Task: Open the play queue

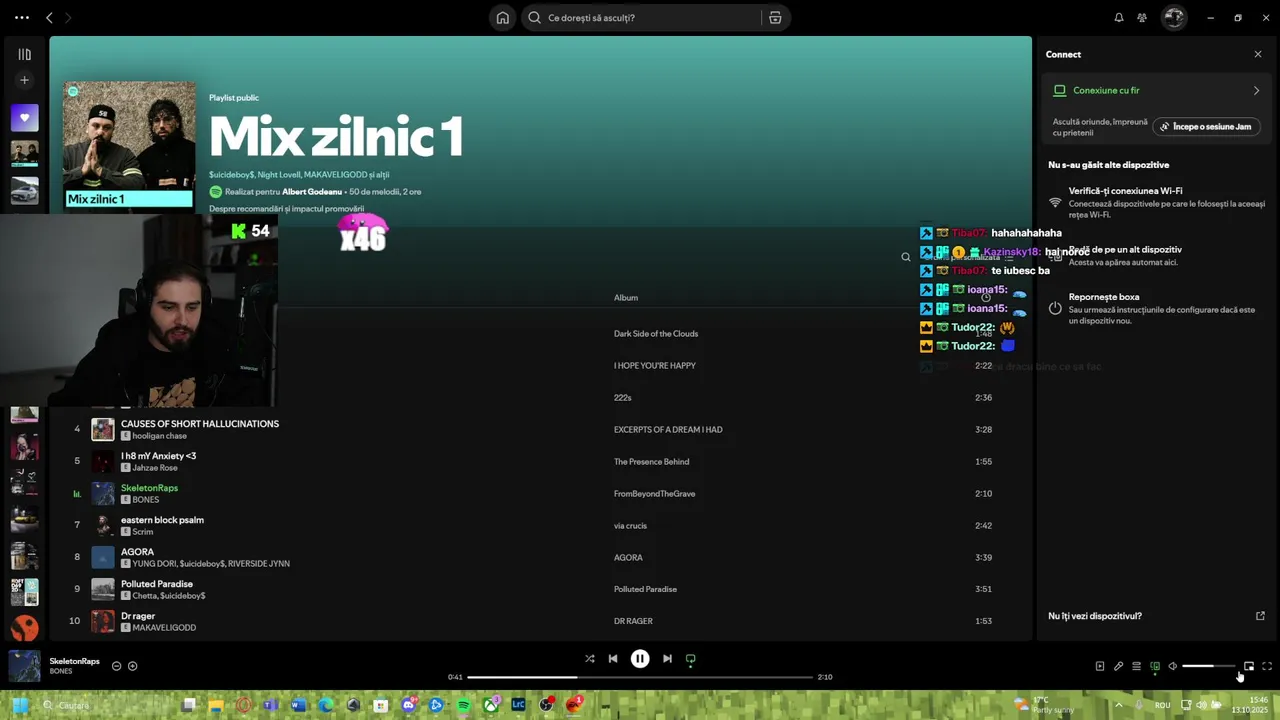Action: (1136, 666)
